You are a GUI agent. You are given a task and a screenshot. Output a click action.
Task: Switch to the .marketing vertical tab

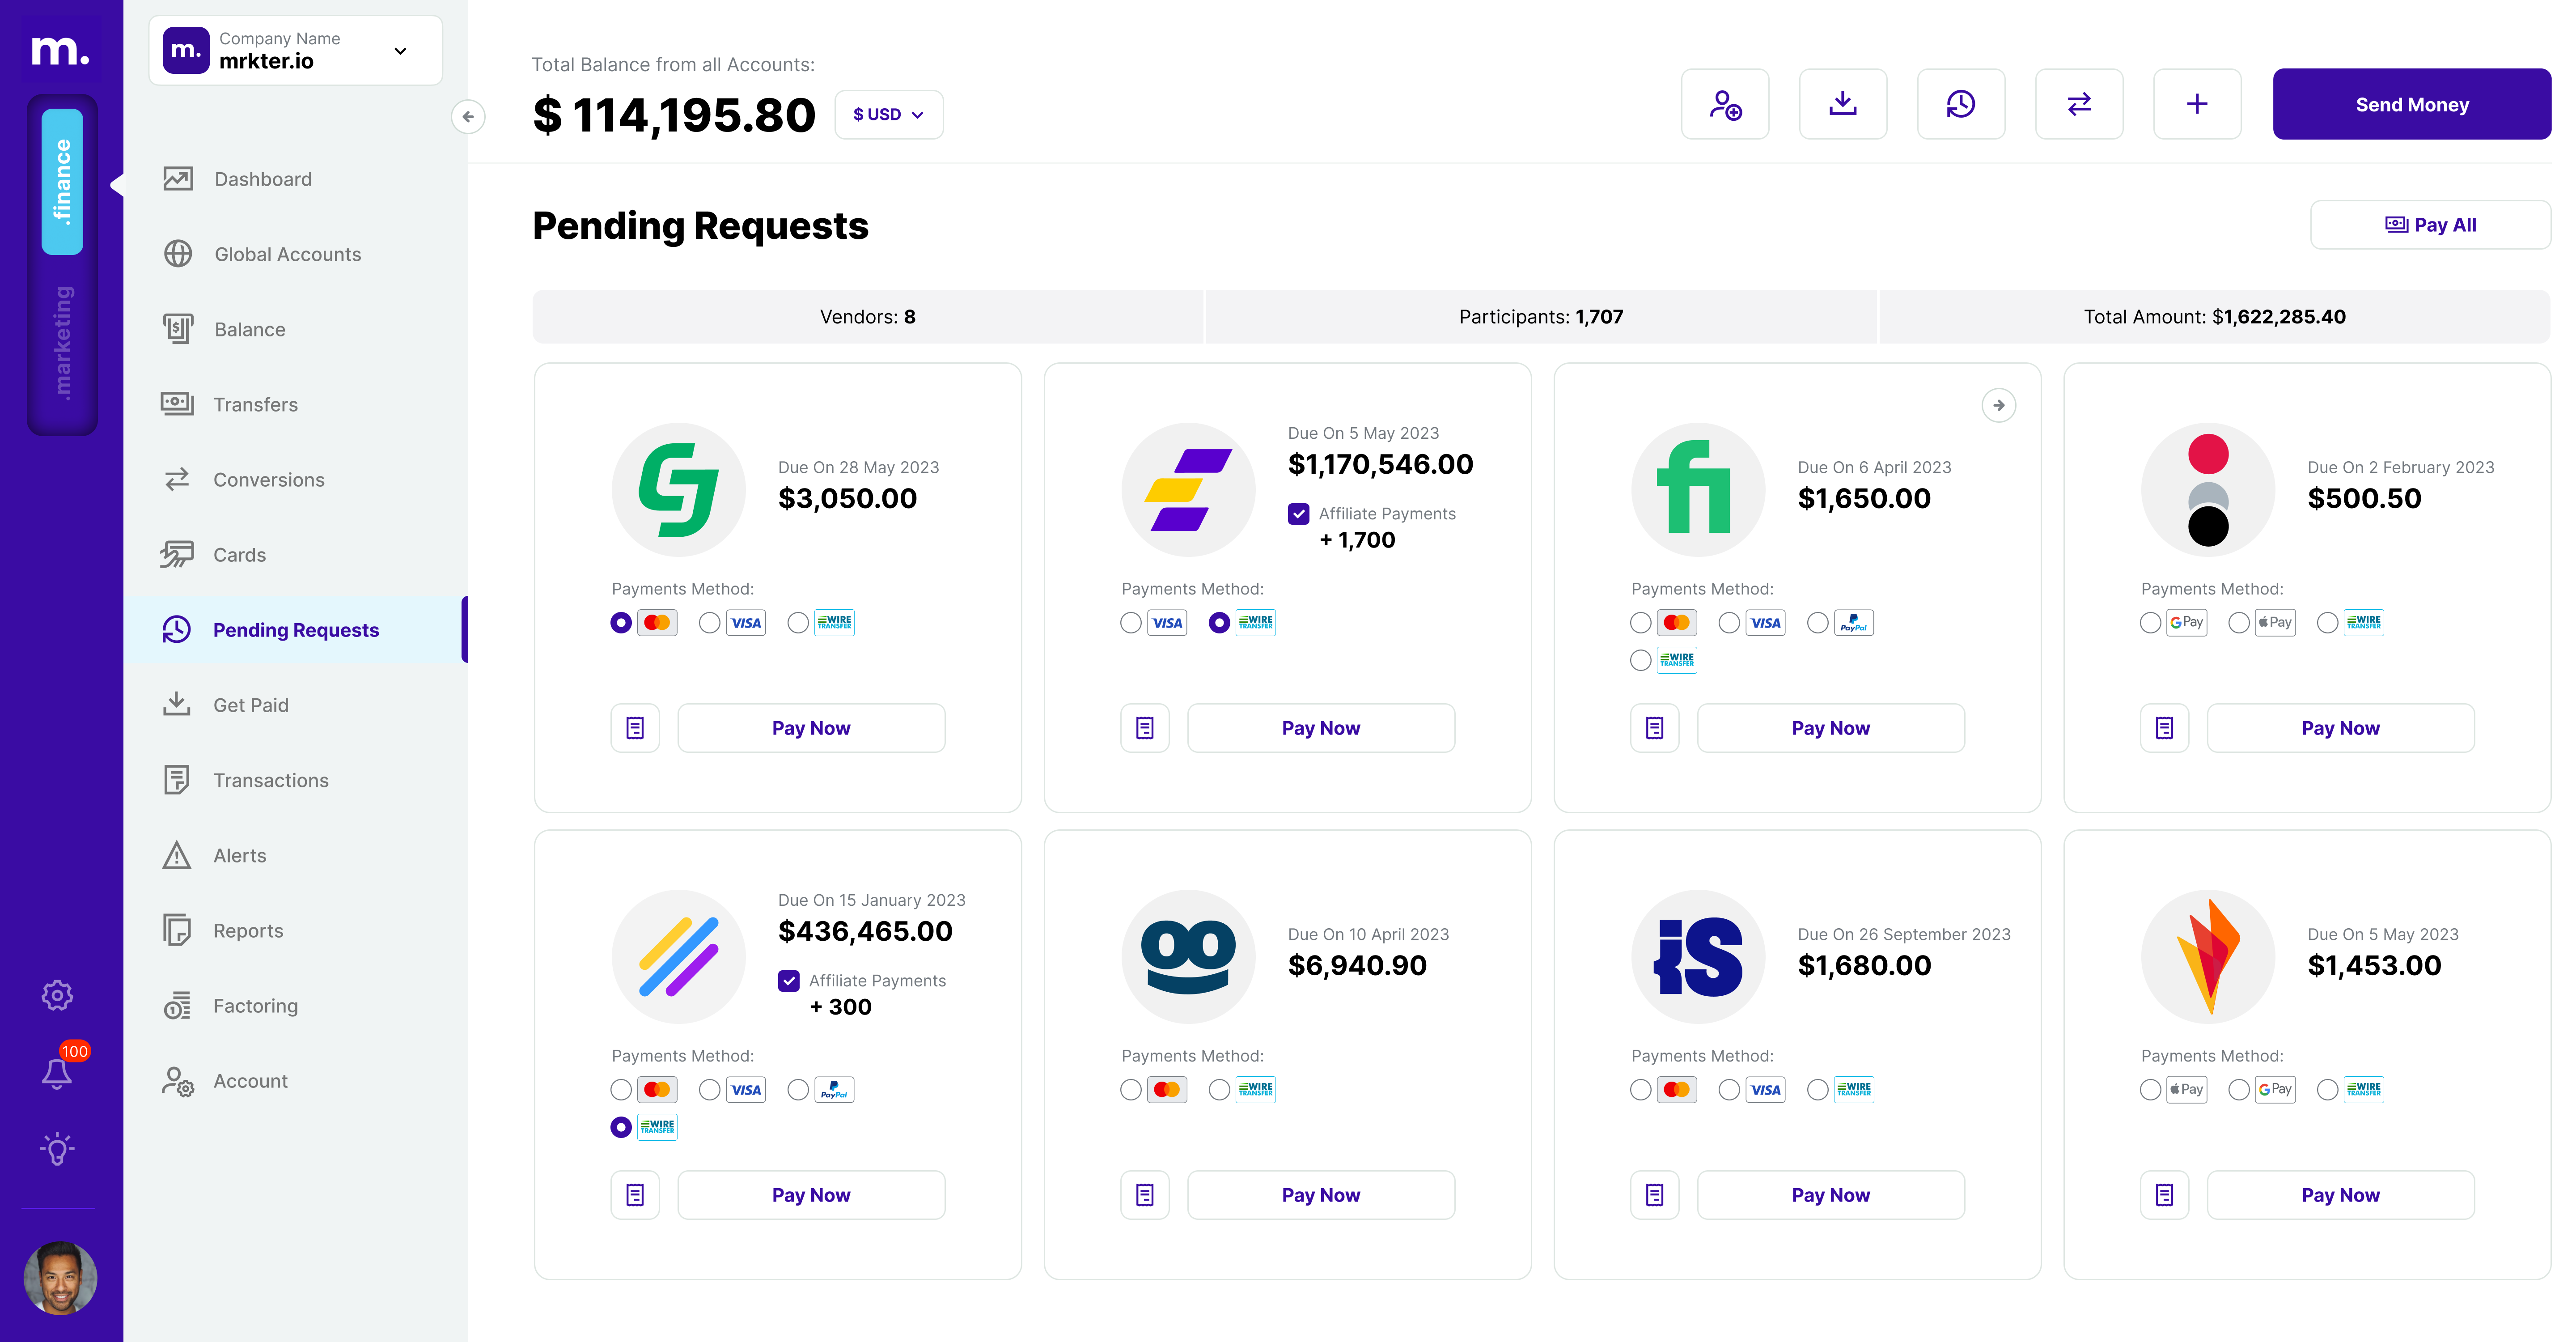pos(62,343)
